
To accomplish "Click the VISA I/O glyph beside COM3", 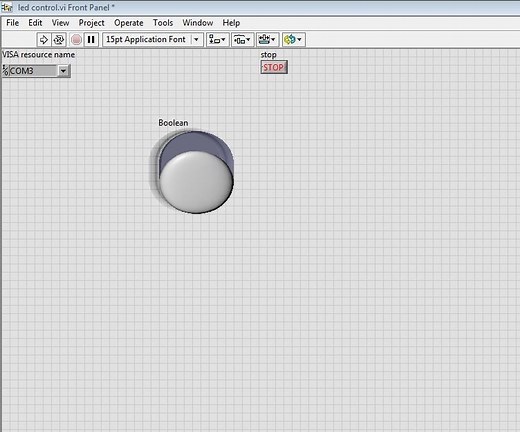I will click(5, 71).
